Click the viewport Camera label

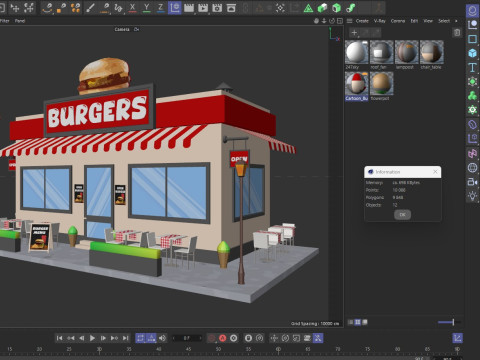tap(122, 29)
